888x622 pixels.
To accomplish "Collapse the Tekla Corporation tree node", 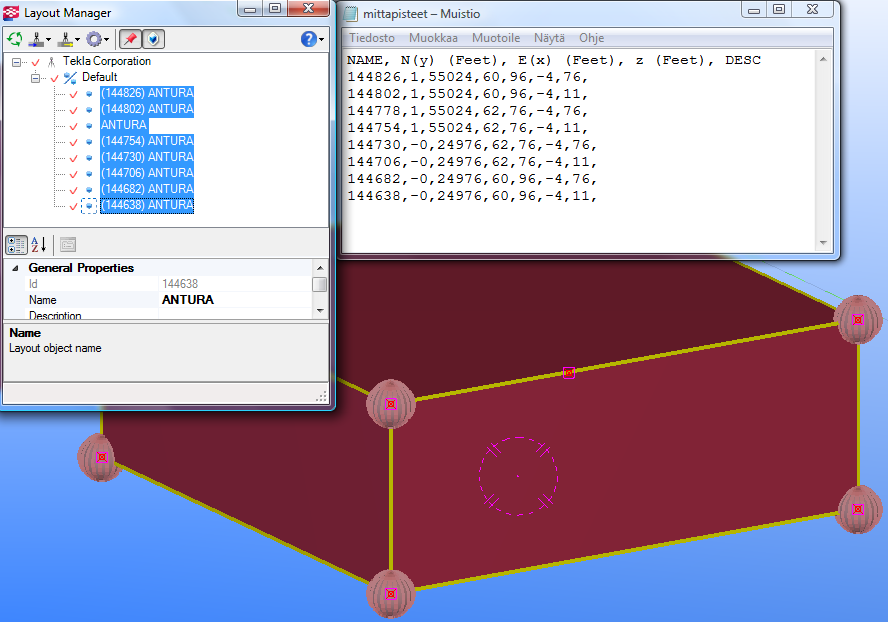I will pos(16,62).
